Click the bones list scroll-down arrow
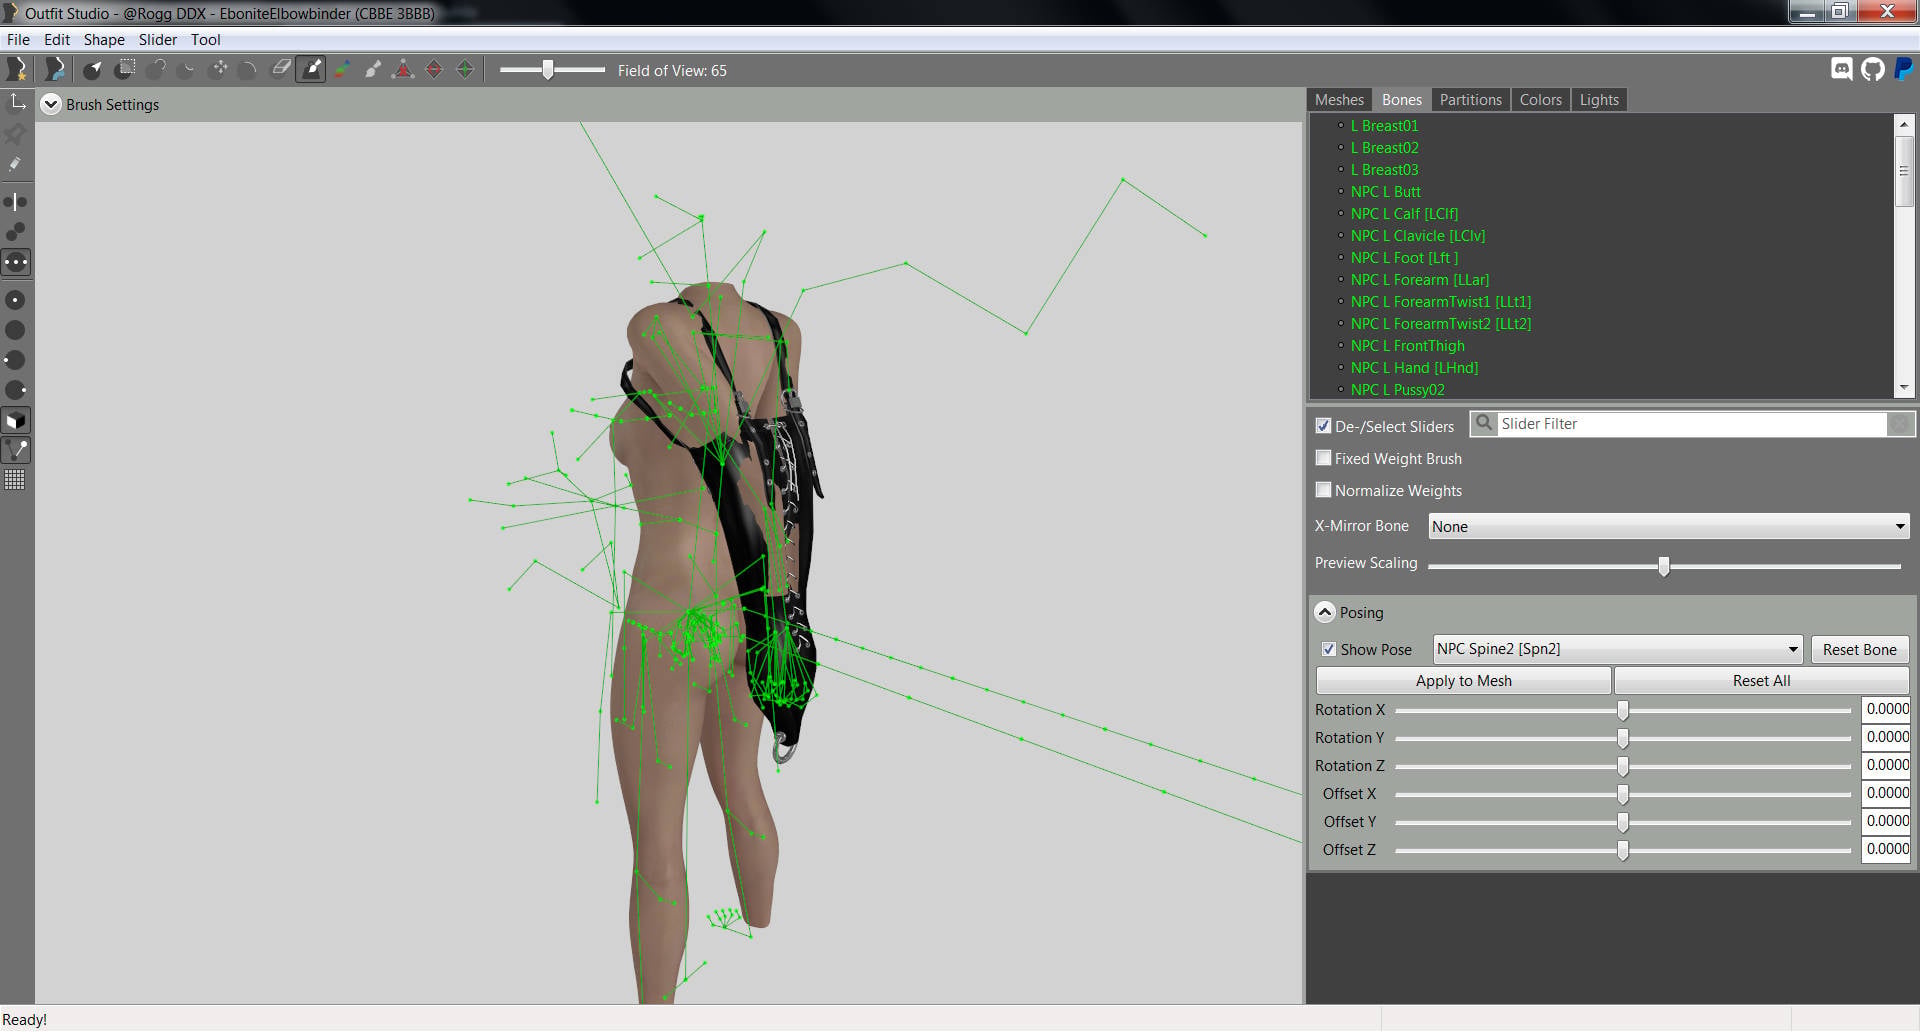Viewport: 1920px width, 1032px height. coord(1904,388)
